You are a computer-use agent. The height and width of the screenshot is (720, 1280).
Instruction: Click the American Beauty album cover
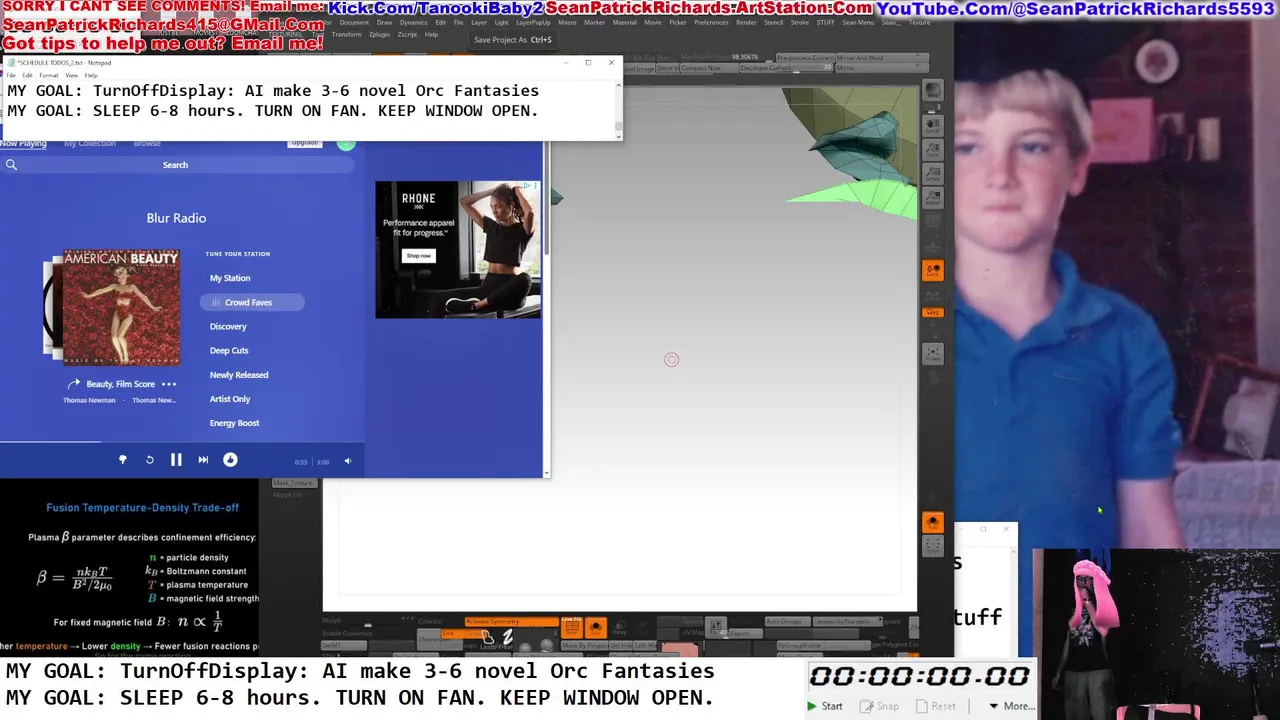point(122,307)
